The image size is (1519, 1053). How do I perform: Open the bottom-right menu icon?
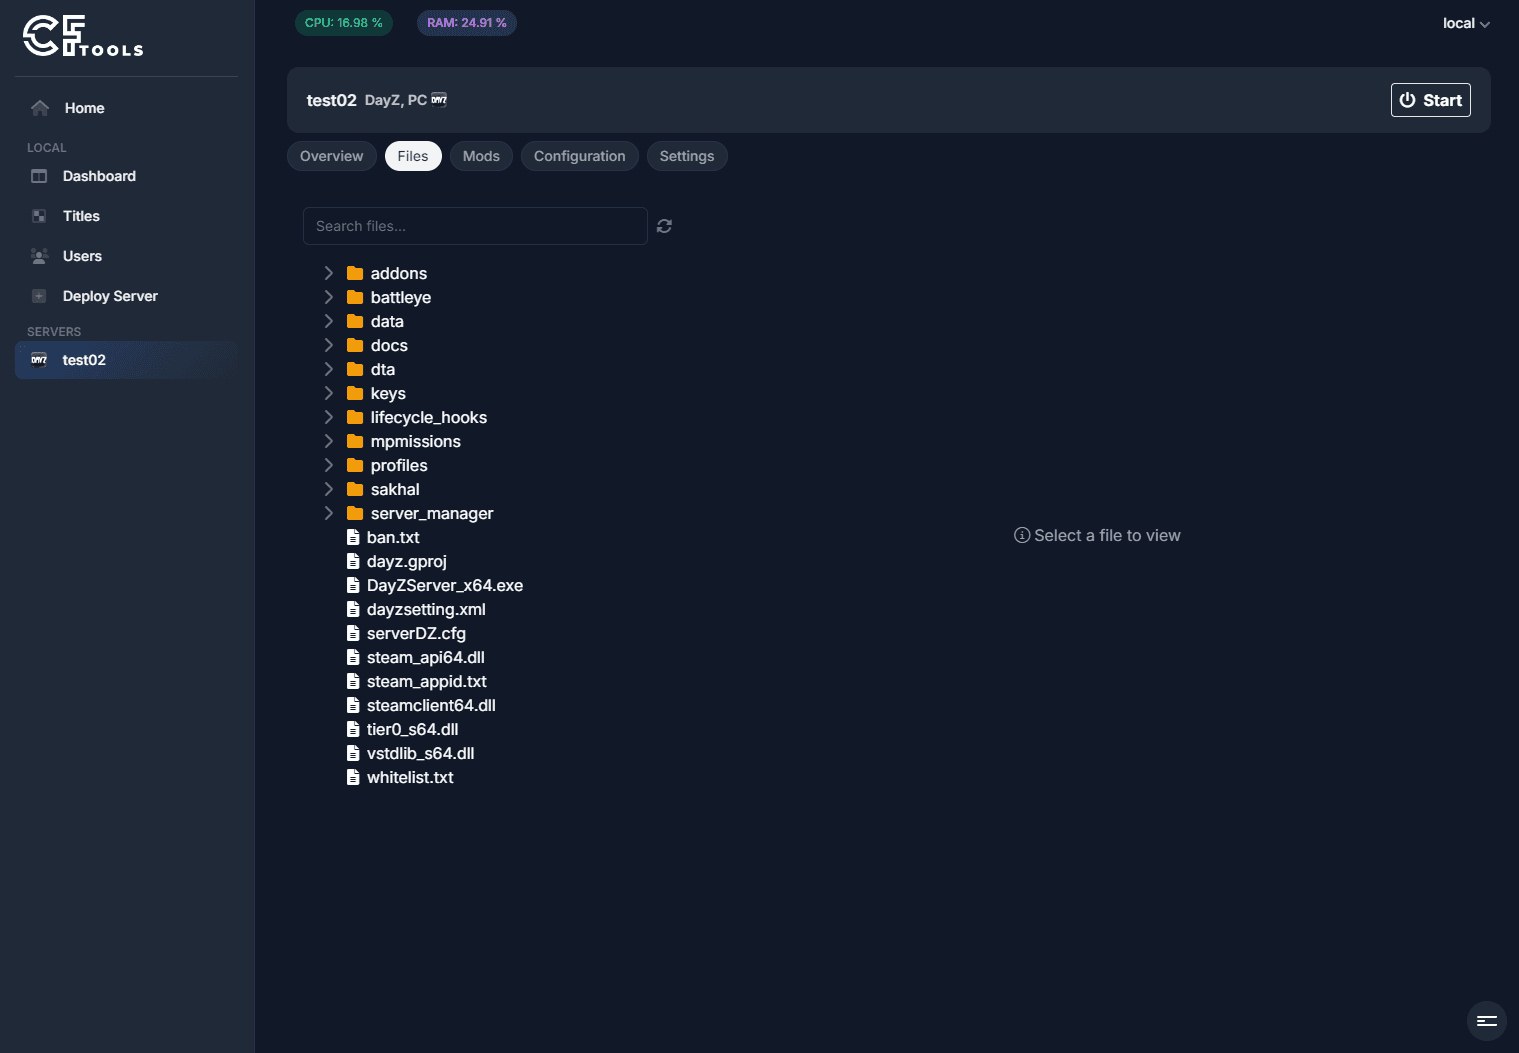tap(1486, 1021)
